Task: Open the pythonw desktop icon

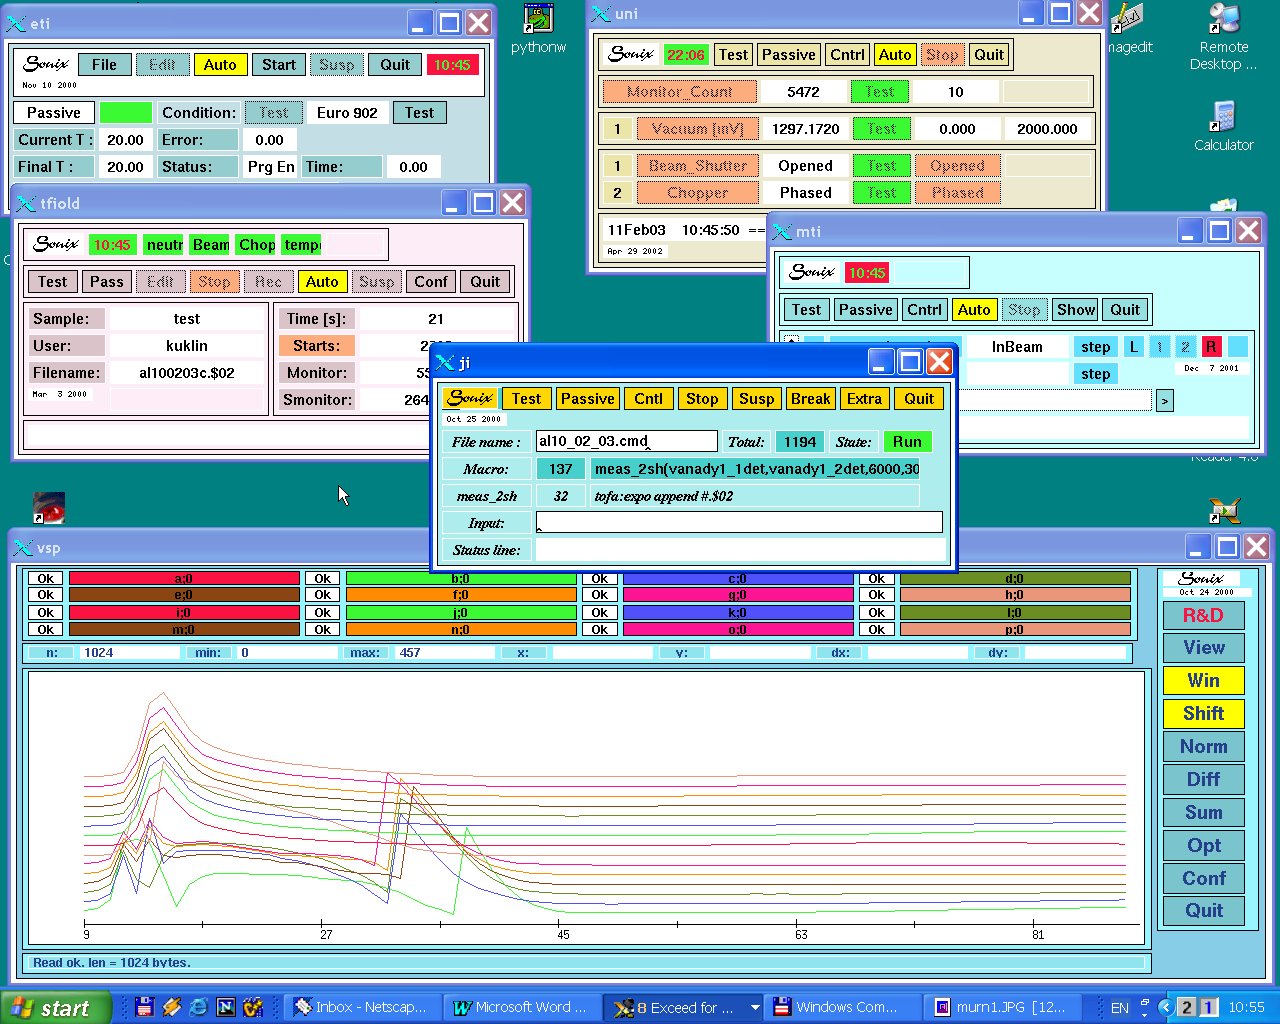Action: point(538,20)
